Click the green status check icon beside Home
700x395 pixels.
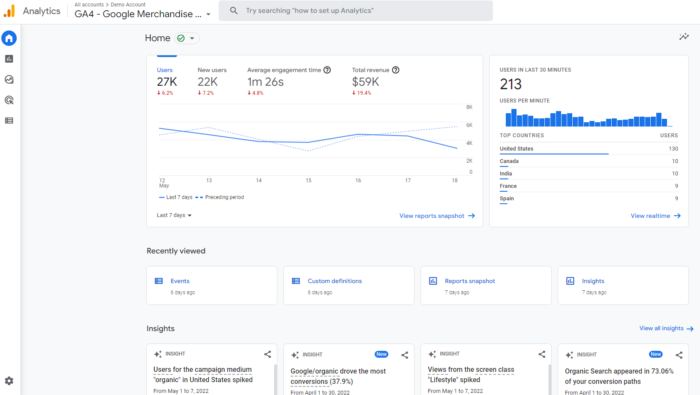[181, 38]
